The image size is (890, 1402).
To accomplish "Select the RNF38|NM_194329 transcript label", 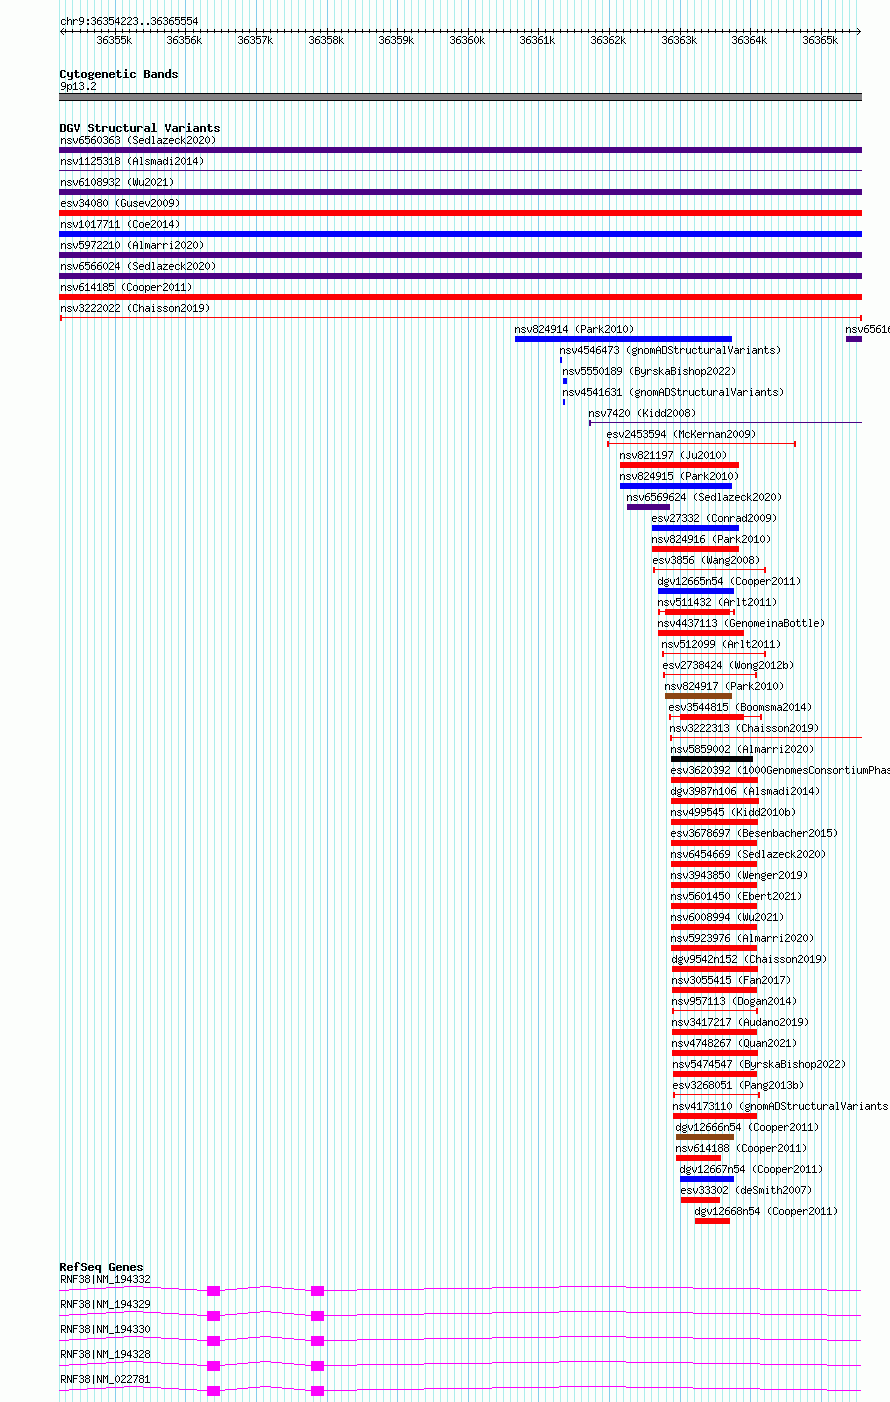I will point(105,1304).
